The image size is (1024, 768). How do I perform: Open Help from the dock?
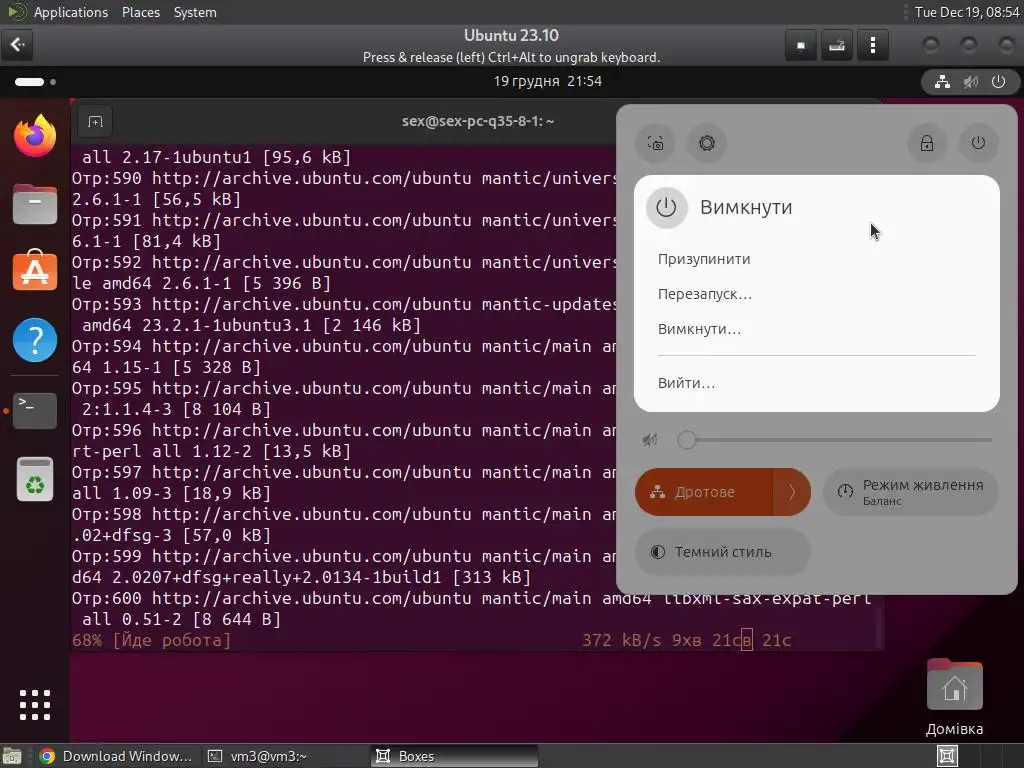[35, 340]
